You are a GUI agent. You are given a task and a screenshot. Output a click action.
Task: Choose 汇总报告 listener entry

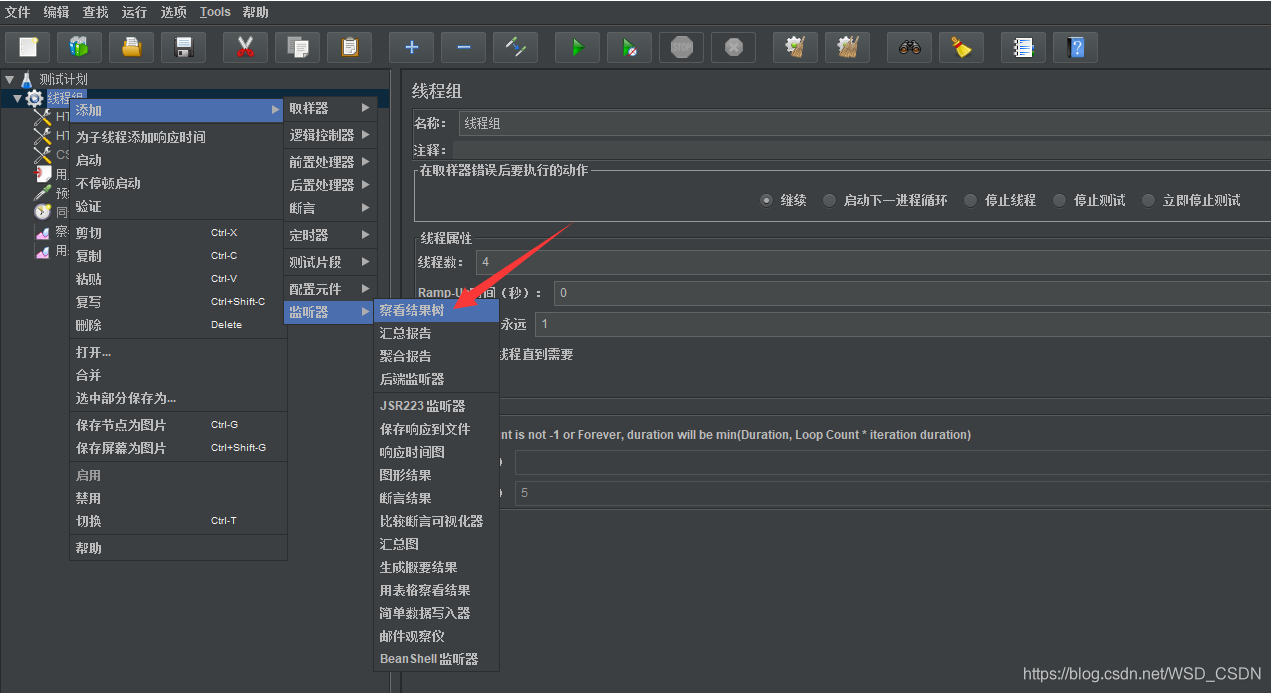tap(436, 333)
